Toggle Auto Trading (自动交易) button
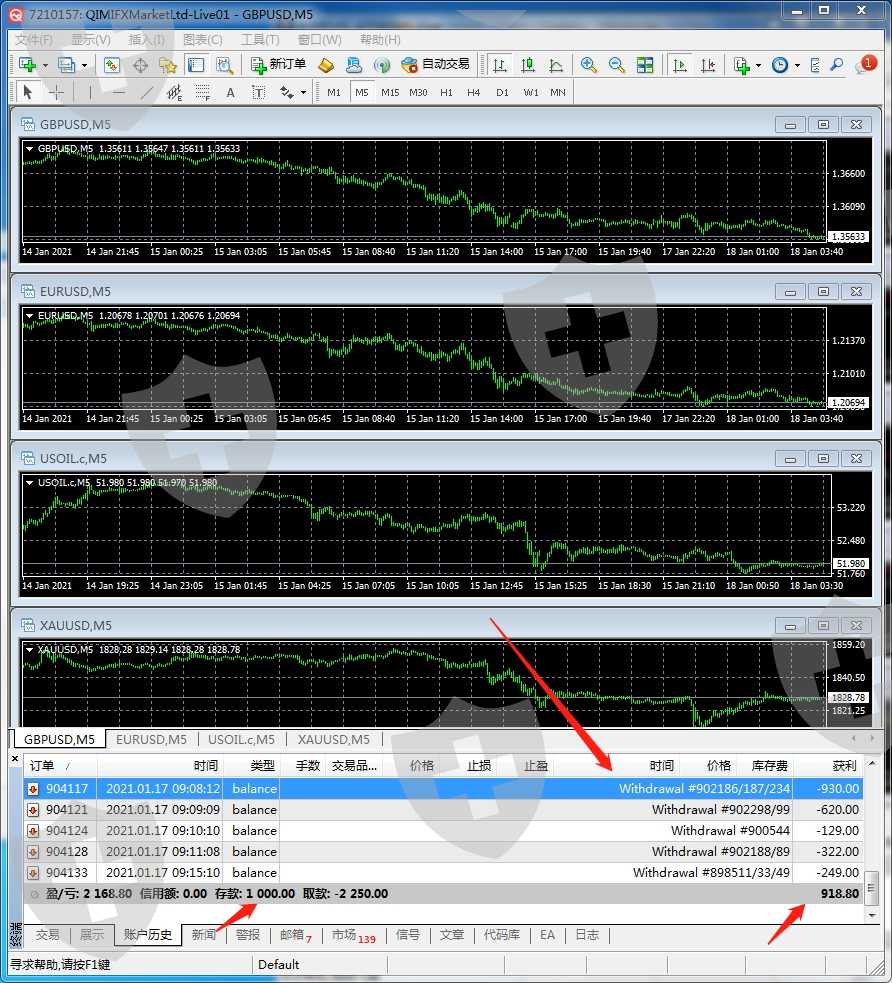Screen dimensions: 892x983 point(435,64)
